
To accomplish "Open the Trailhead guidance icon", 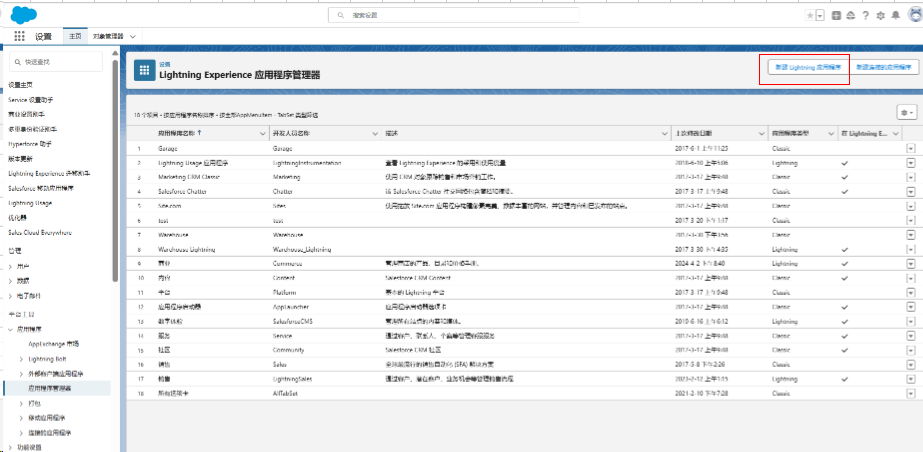I will click(851, 15).
